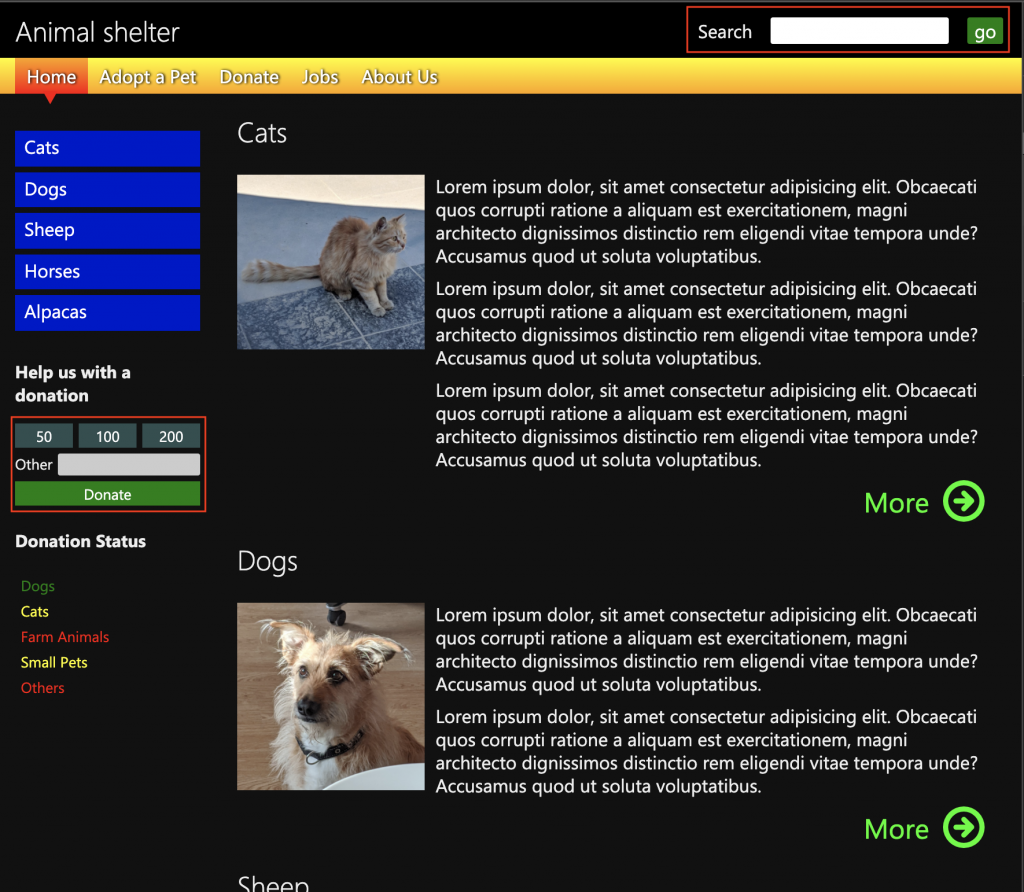Image resolution: width=1024 pixels, height=892 pixels.
Task: Click the More link under Dogs
Action: (896, 829)
